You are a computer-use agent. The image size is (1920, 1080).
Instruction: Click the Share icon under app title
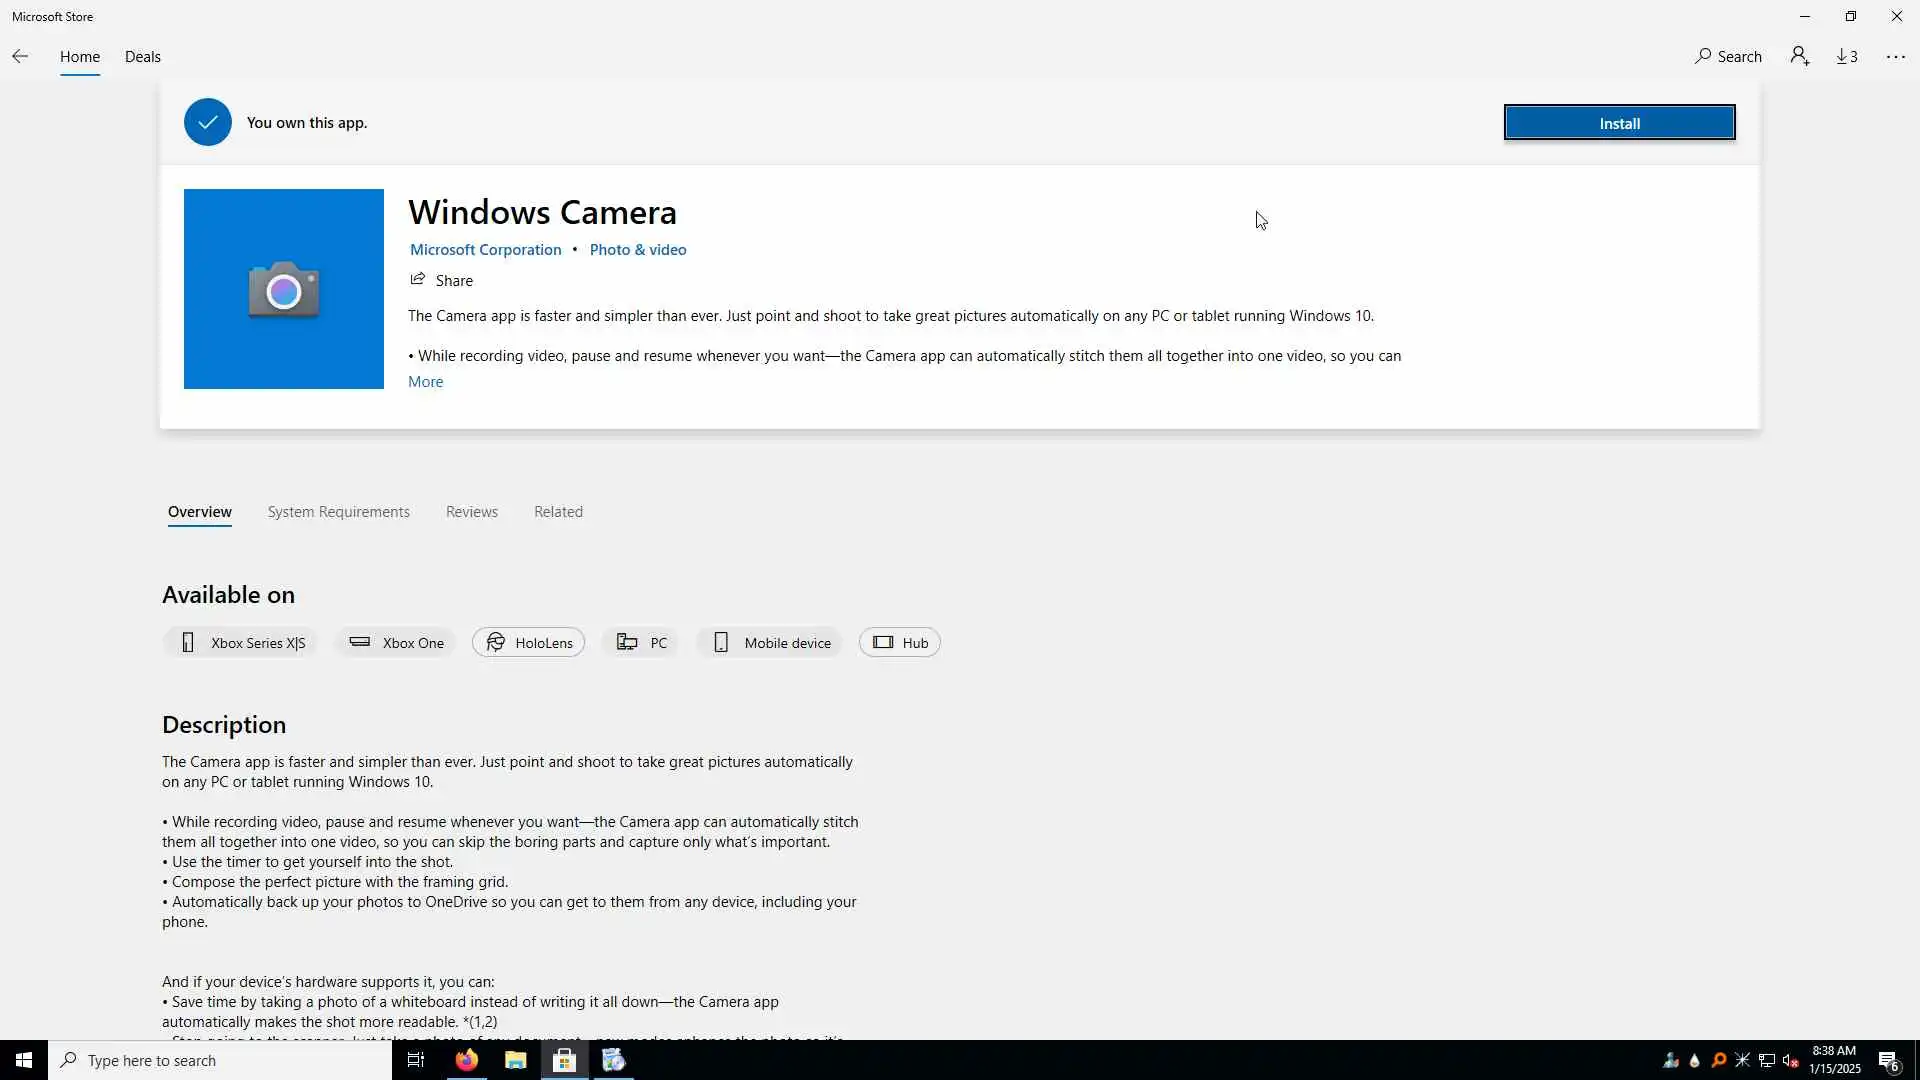(x=418, y=280)
